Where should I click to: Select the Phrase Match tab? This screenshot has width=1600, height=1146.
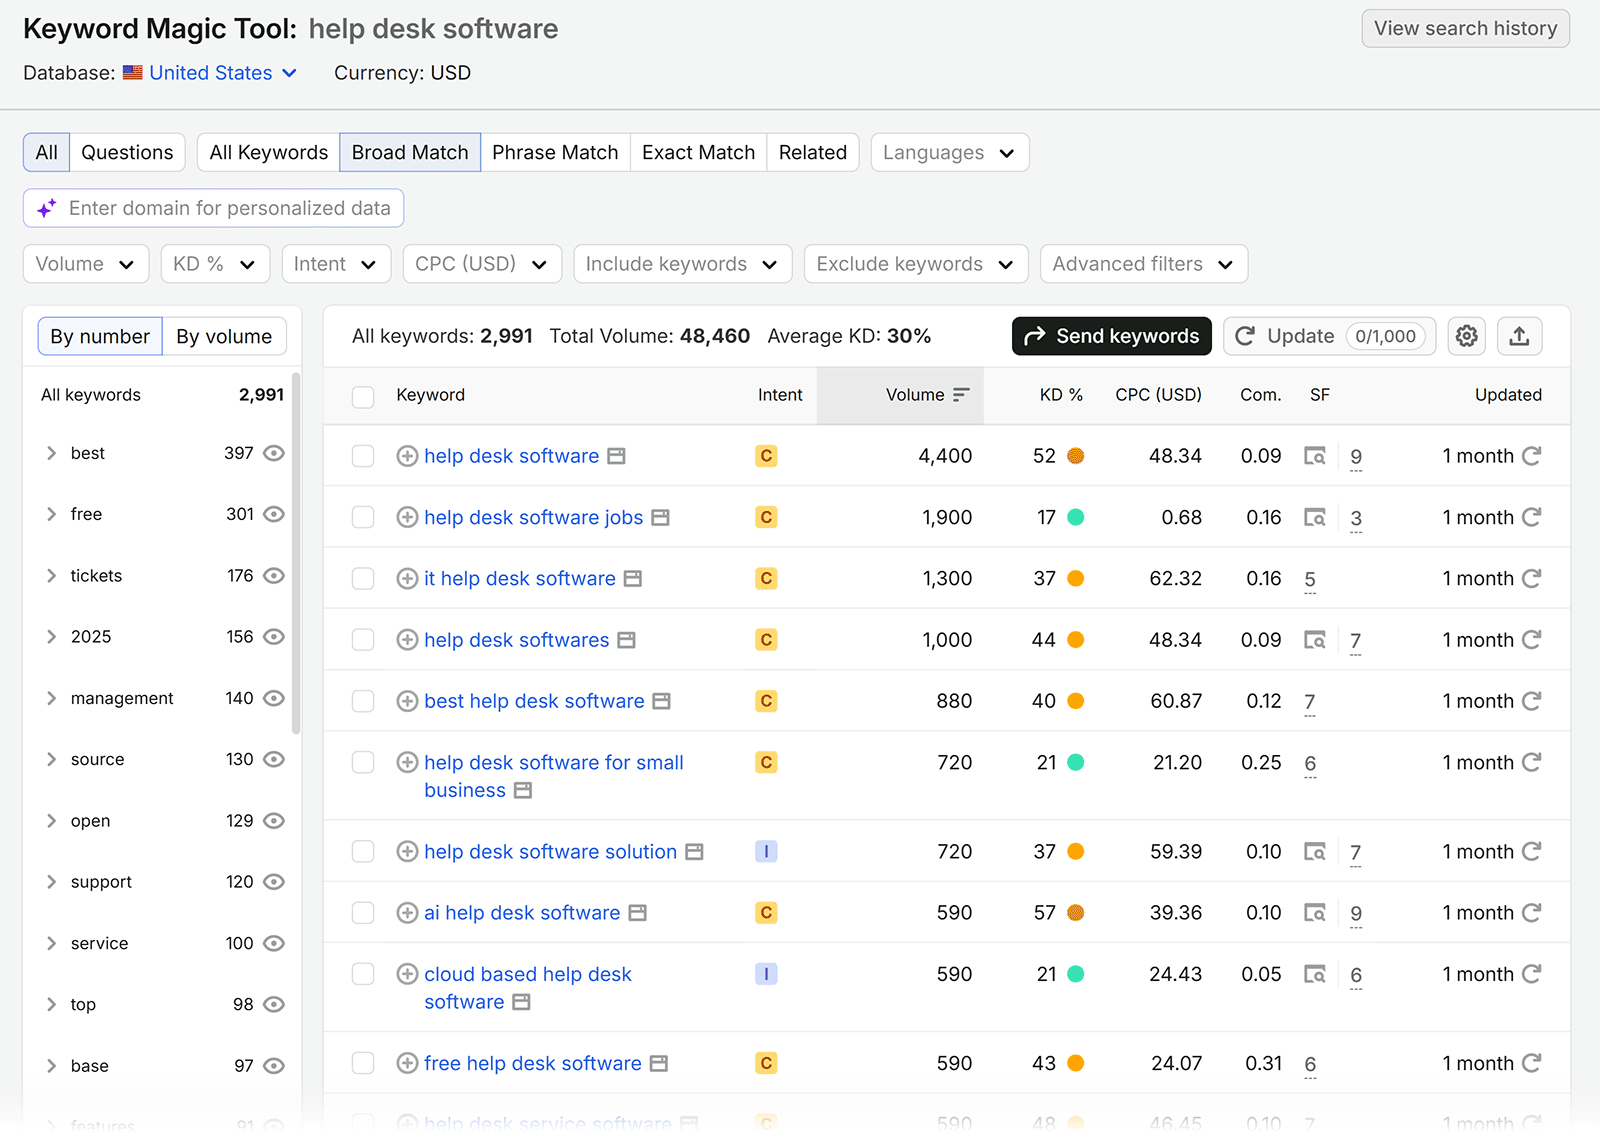(555, 152)
